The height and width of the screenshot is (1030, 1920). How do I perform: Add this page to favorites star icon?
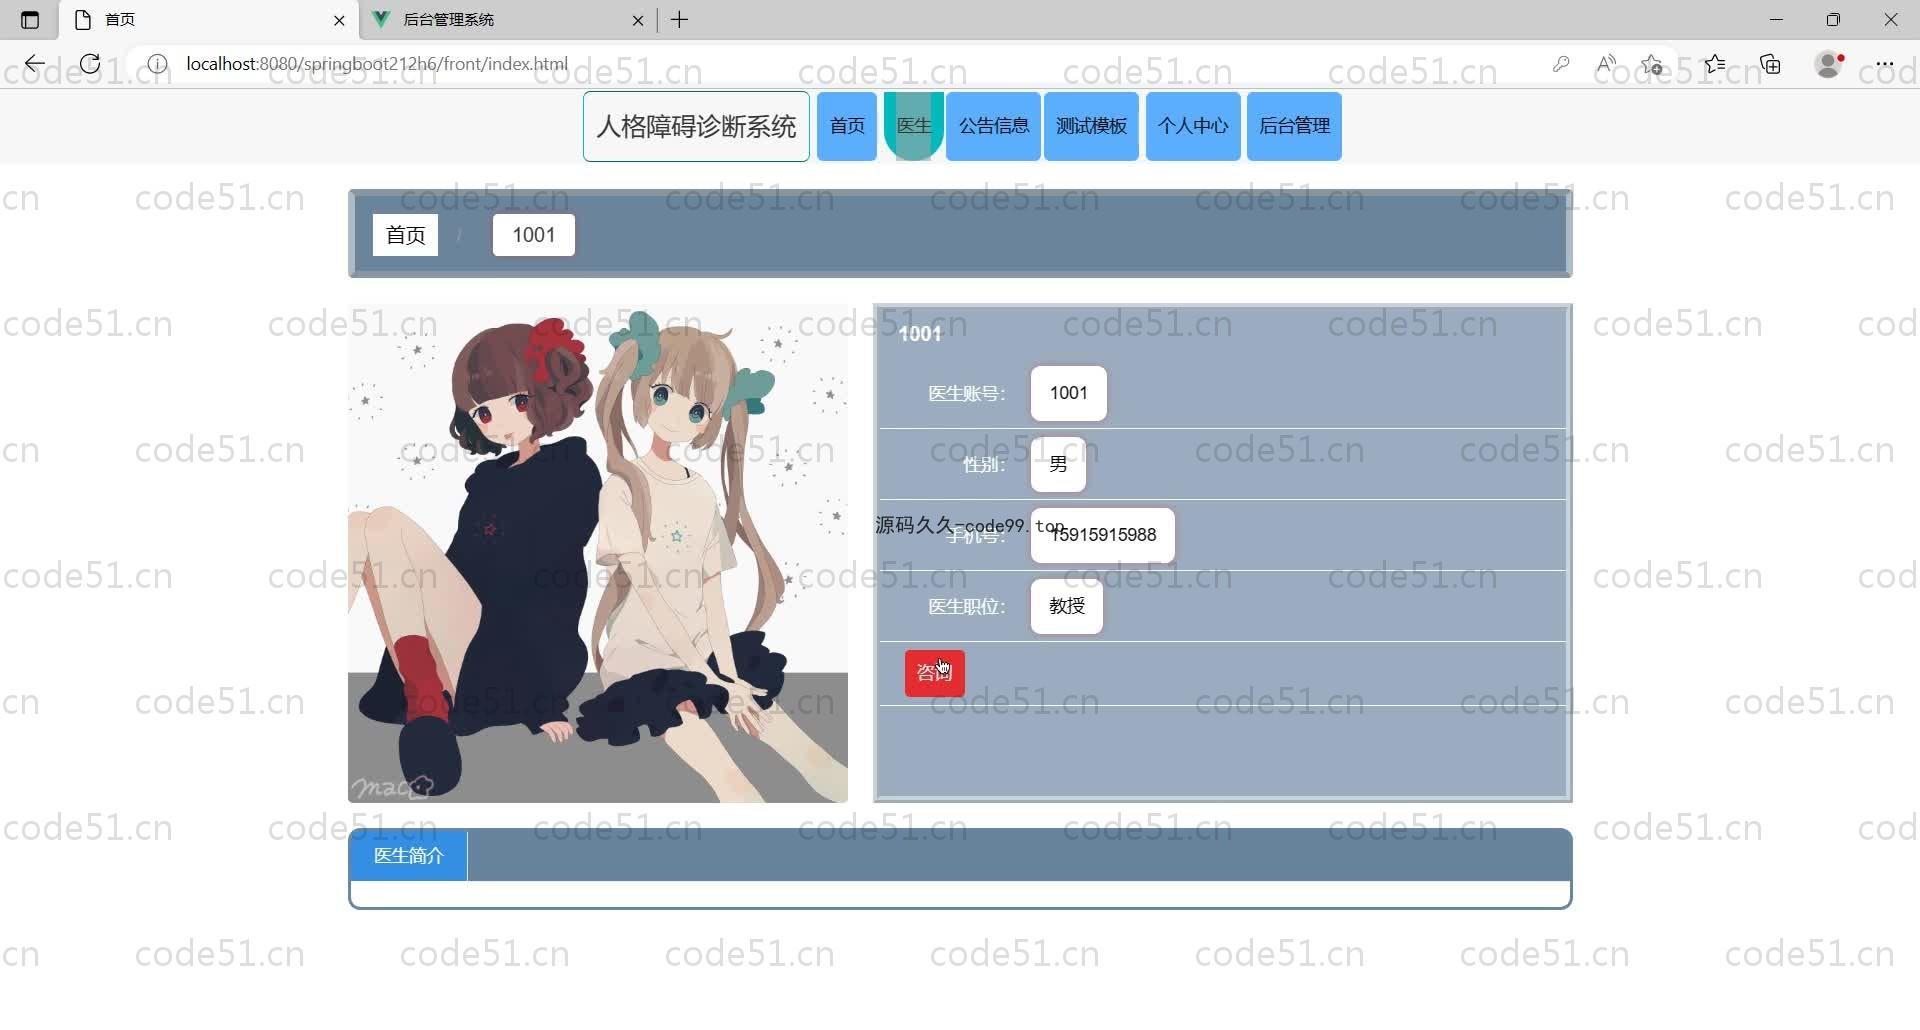[x=1652, y=64]
